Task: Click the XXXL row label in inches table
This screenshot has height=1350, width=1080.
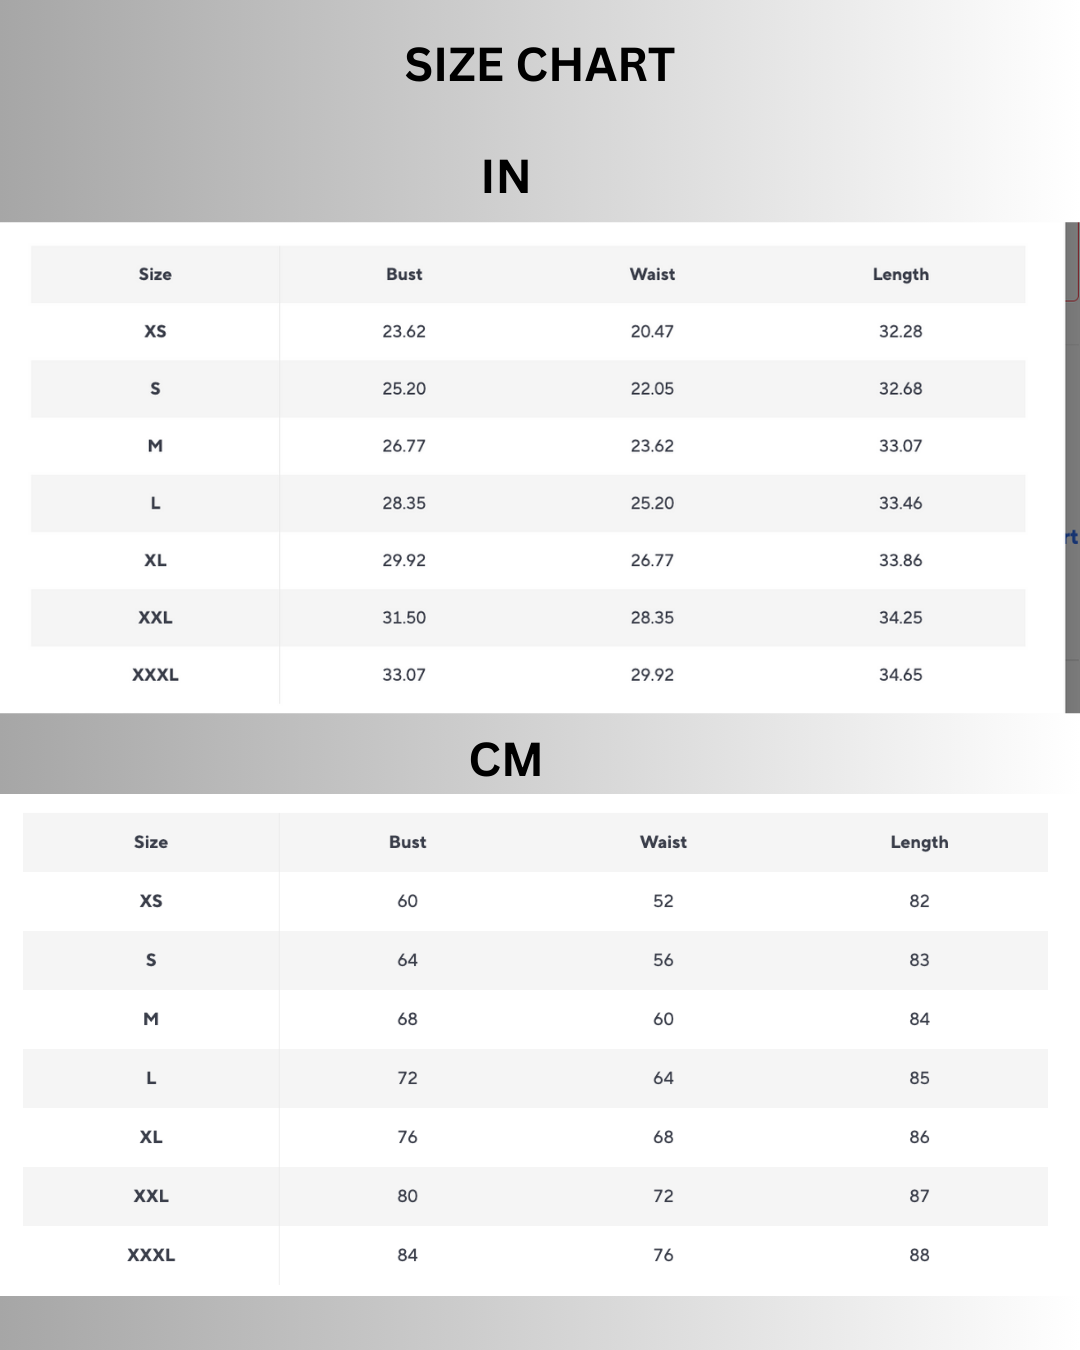Action: [155, 675]
